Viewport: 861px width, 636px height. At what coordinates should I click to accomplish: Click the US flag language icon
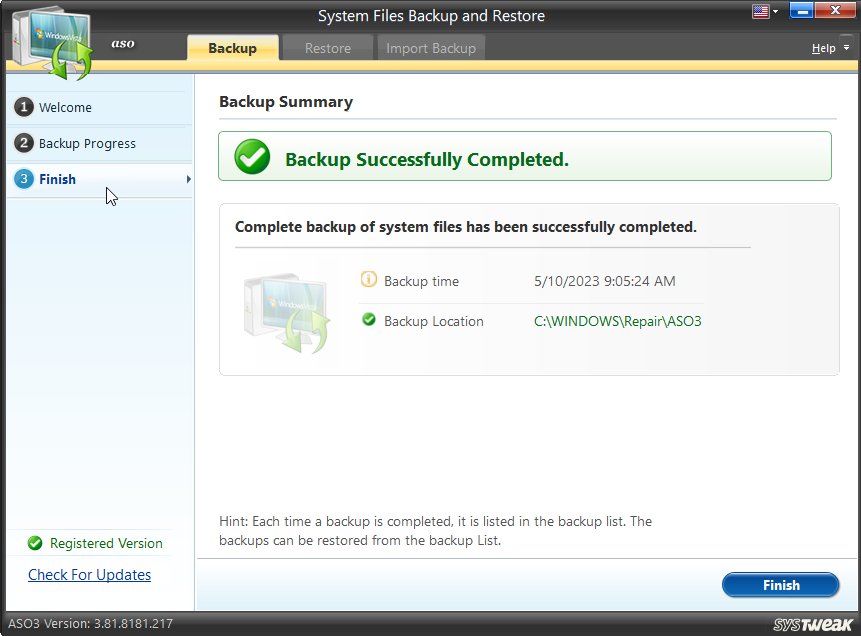coord(761,12)
